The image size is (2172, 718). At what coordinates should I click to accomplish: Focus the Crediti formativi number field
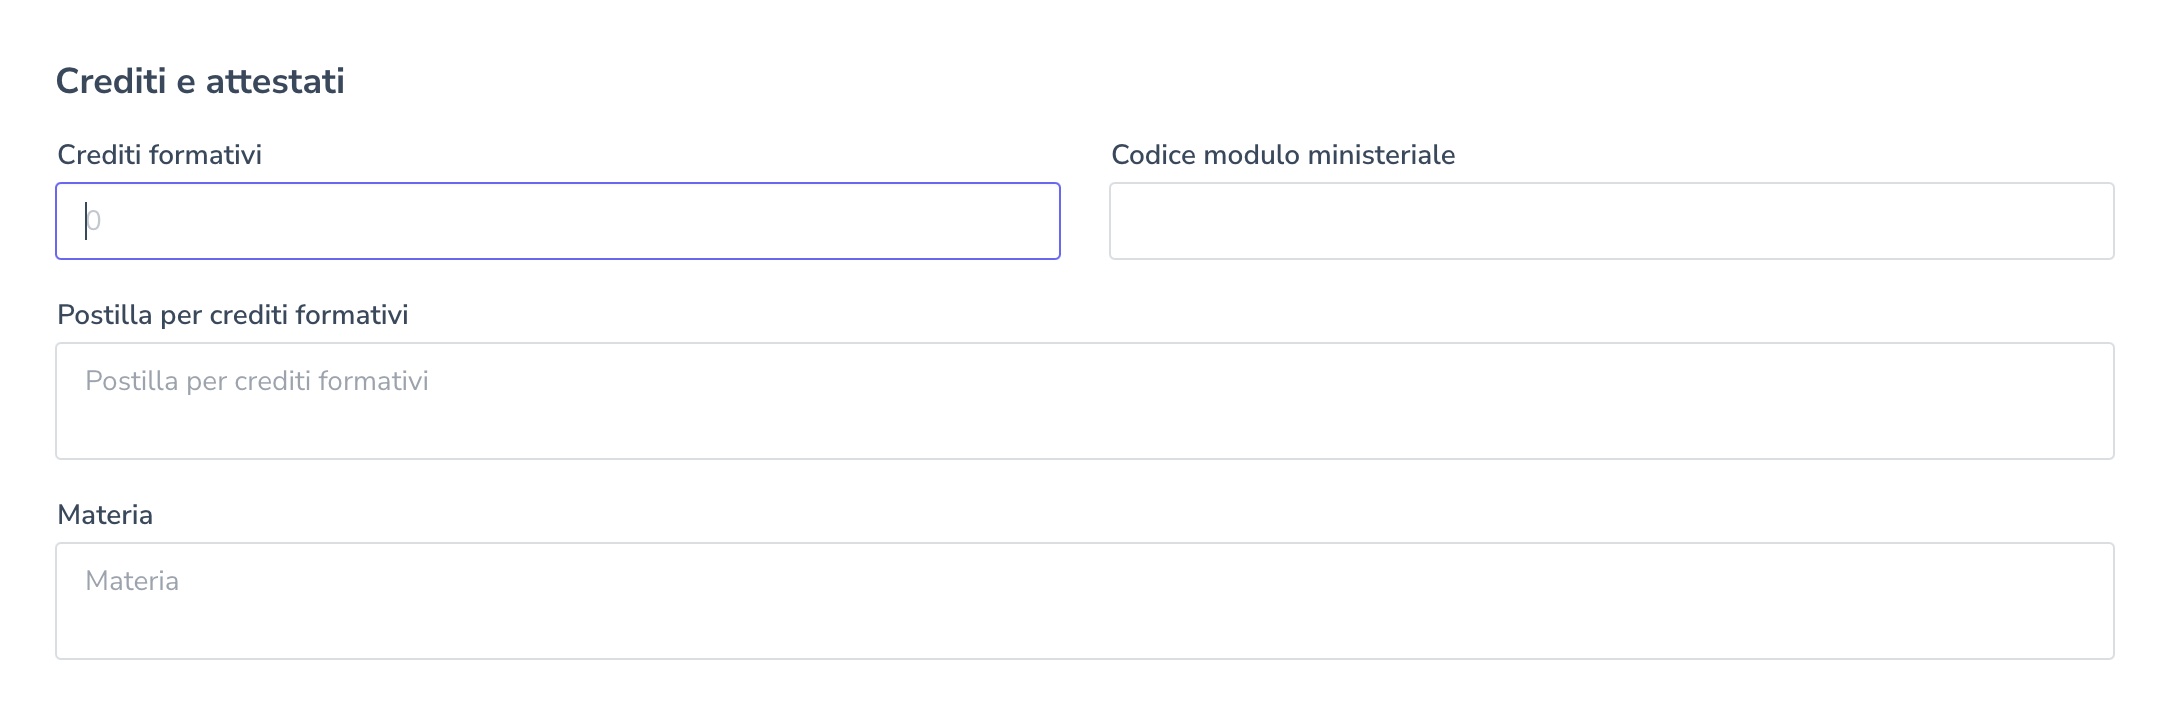(558, 221)
